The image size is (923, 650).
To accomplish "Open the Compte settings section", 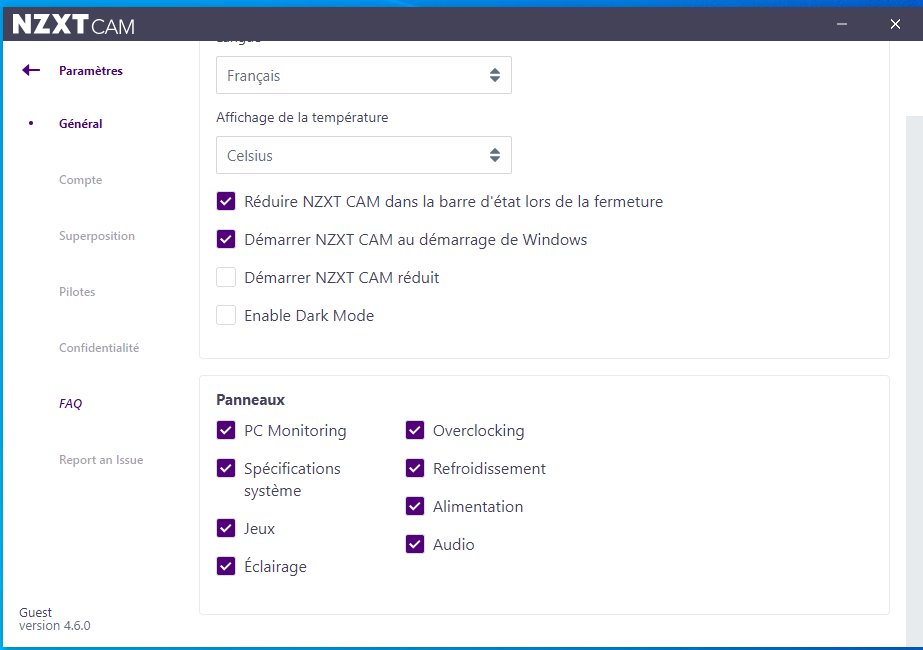I will [x=80, y=180].
